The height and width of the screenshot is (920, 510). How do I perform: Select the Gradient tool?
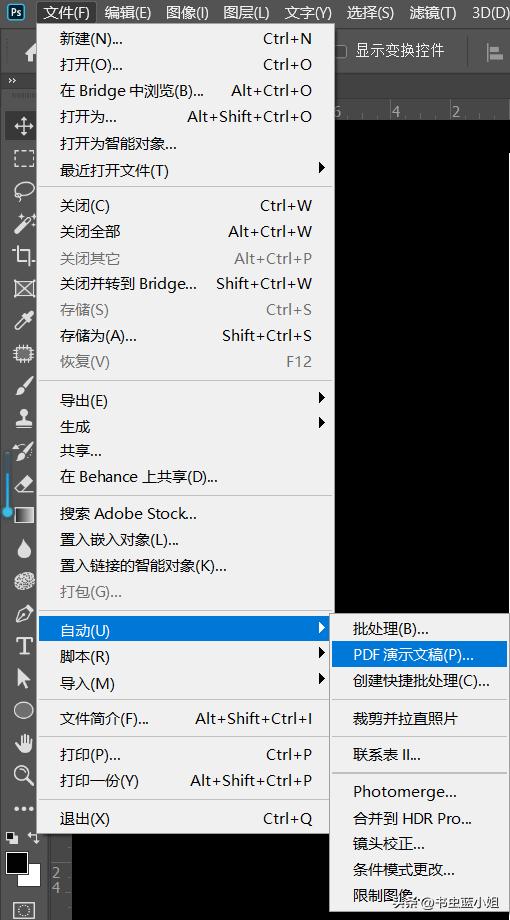[23, 516]
